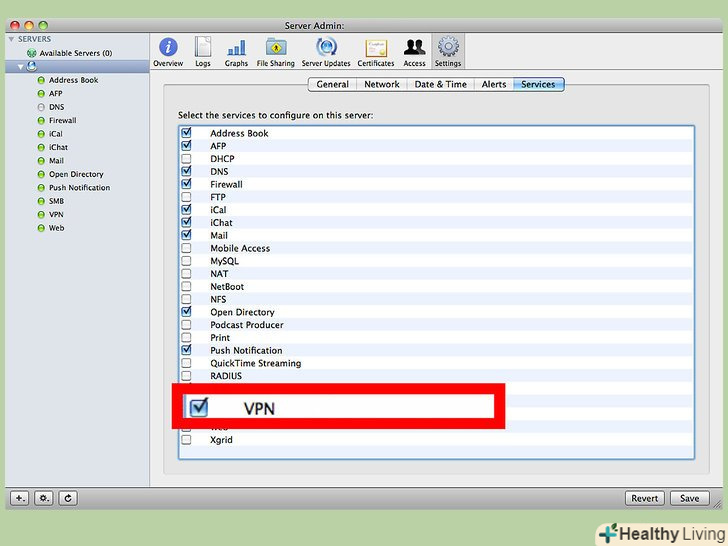The image size is (728, 546).
Task: Click the 'Mail' row text in services list
Action: (x=219, y=235)
